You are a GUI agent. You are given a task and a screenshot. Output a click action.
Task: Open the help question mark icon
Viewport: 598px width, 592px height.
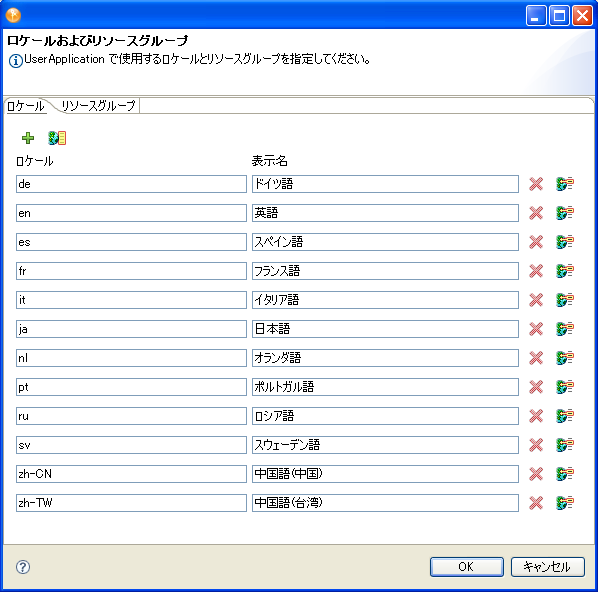pyautogui.click(x=23, y=567)
